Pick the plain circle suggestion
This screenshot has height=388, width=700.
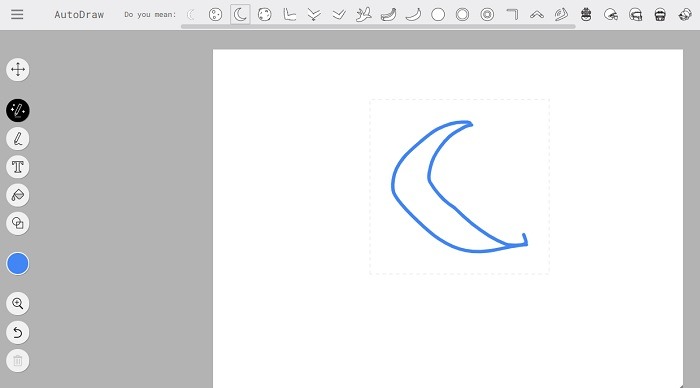tap(438, 15)
